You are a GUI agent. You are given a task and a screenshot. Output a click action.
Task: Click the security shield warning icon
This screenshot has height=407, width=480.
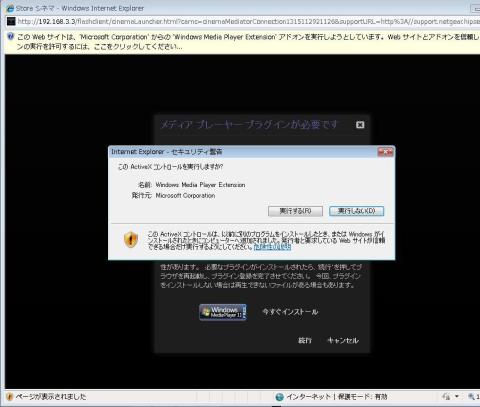[131, 239]
